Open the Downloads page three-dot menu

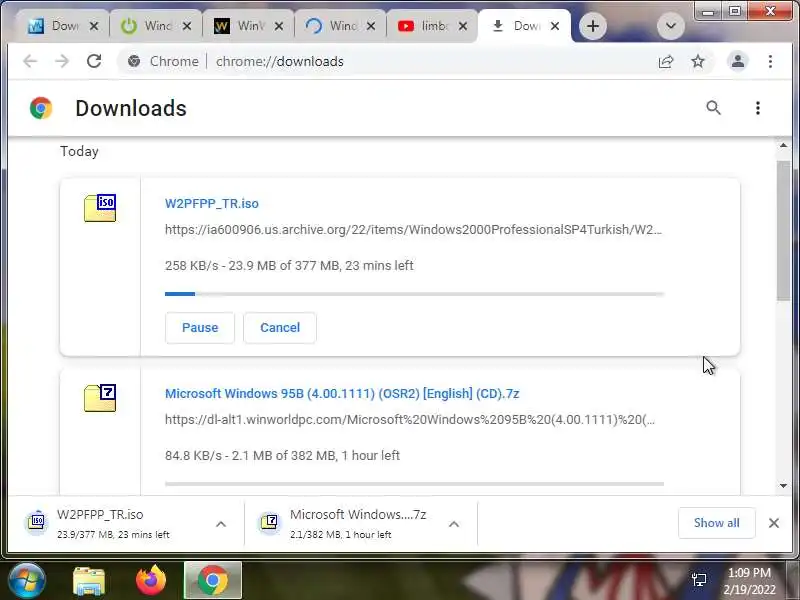click(x=758, y=108)
